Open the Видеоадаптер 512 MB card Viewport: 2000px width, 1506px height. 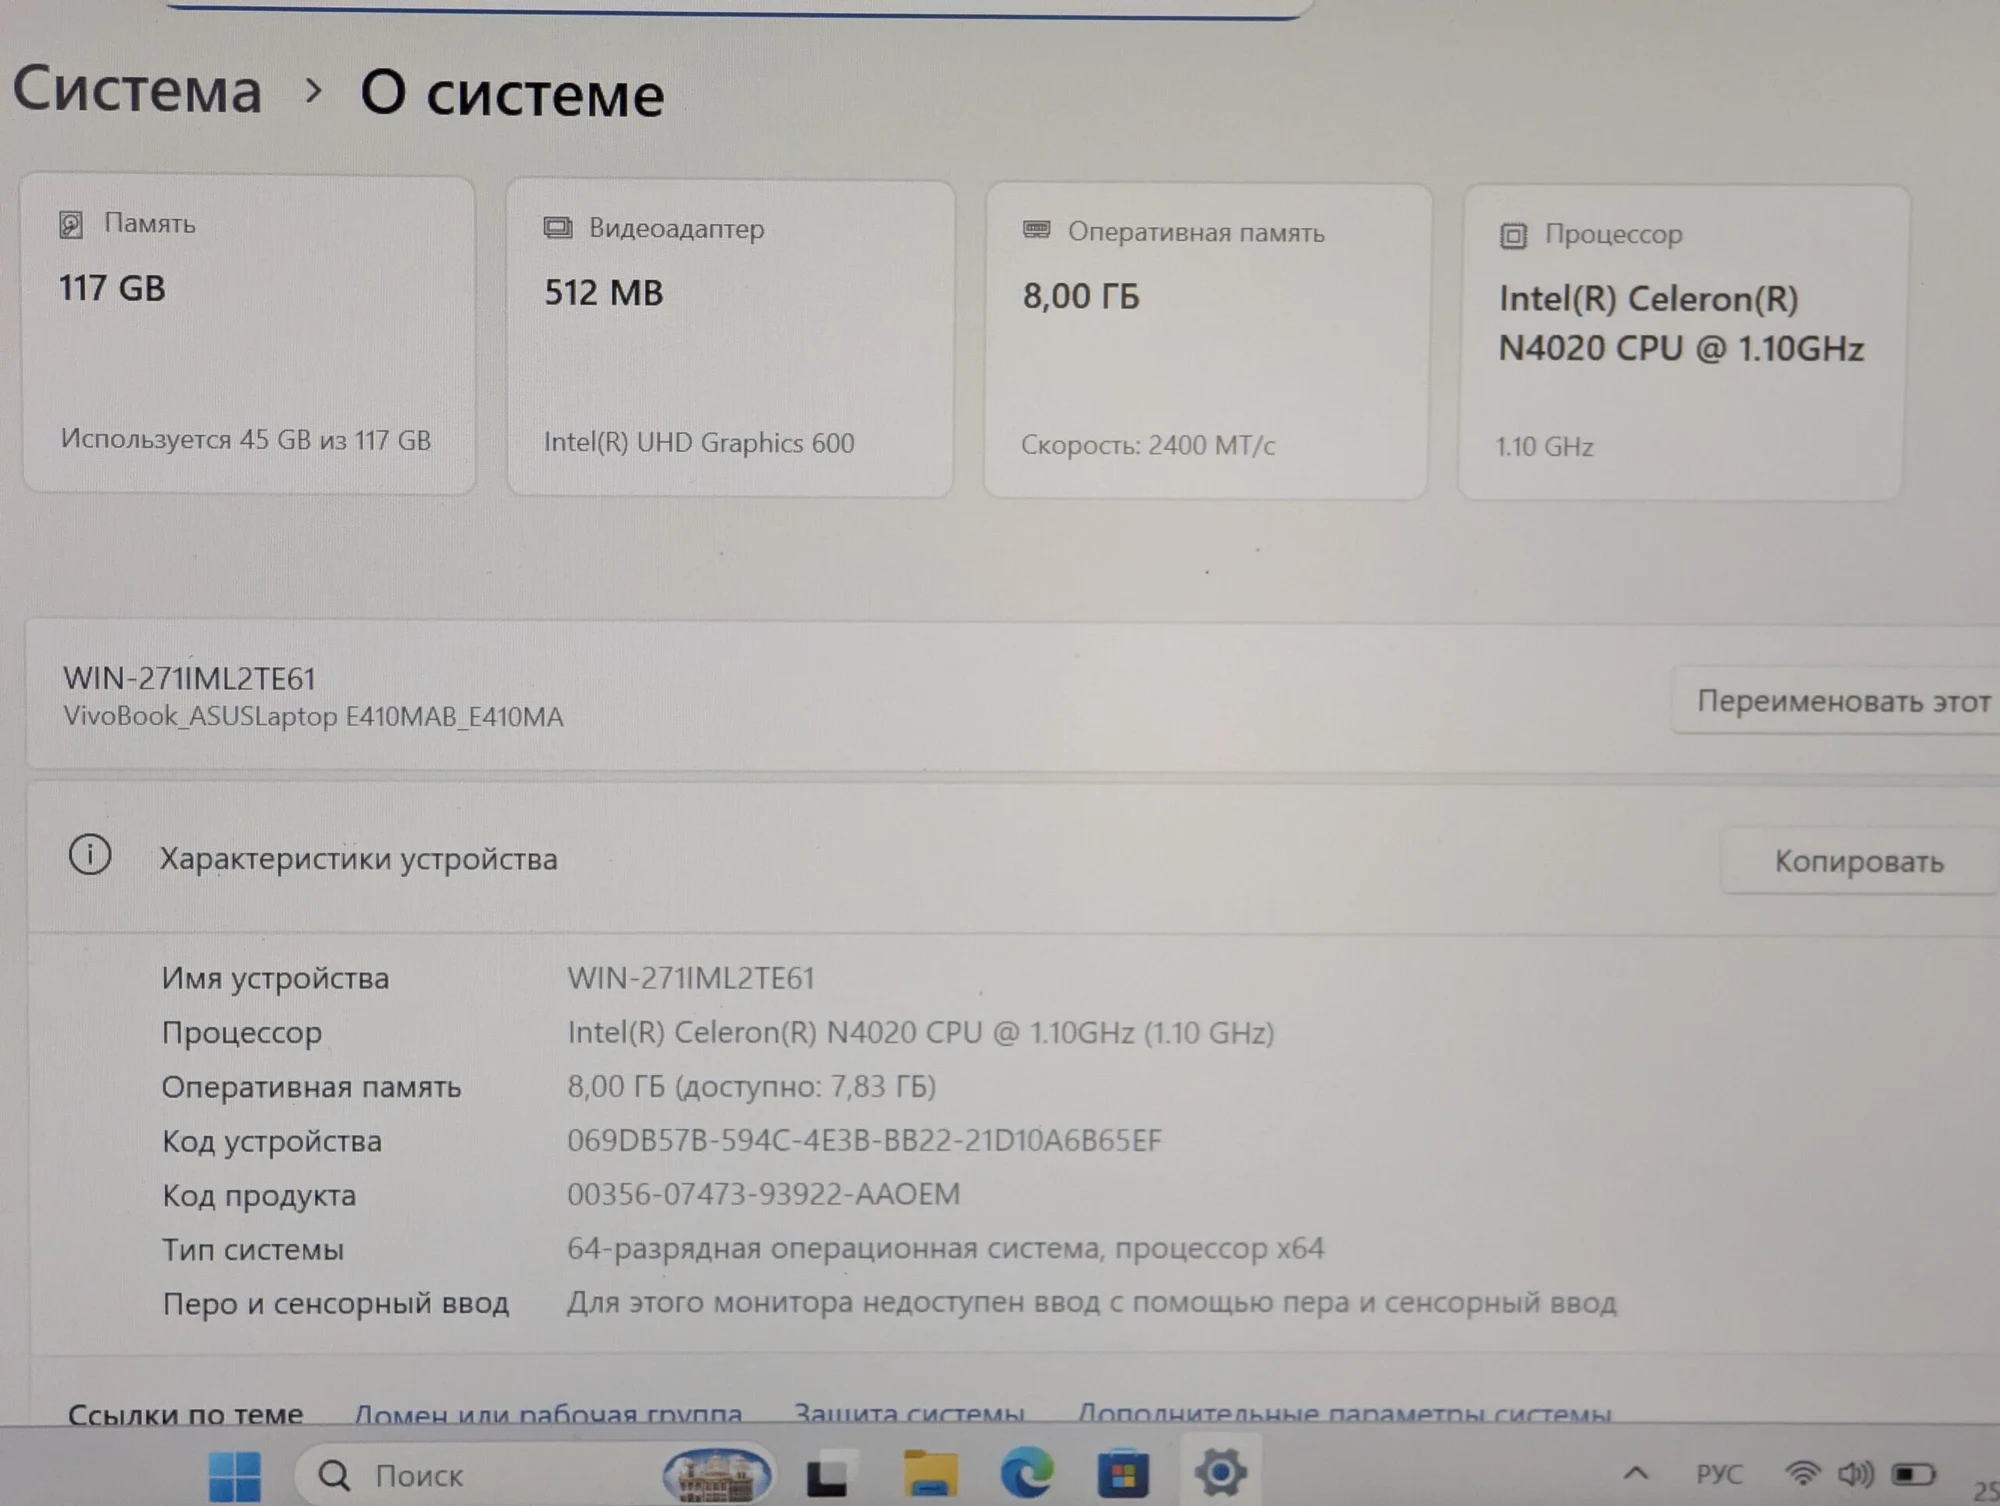(730, 339)
